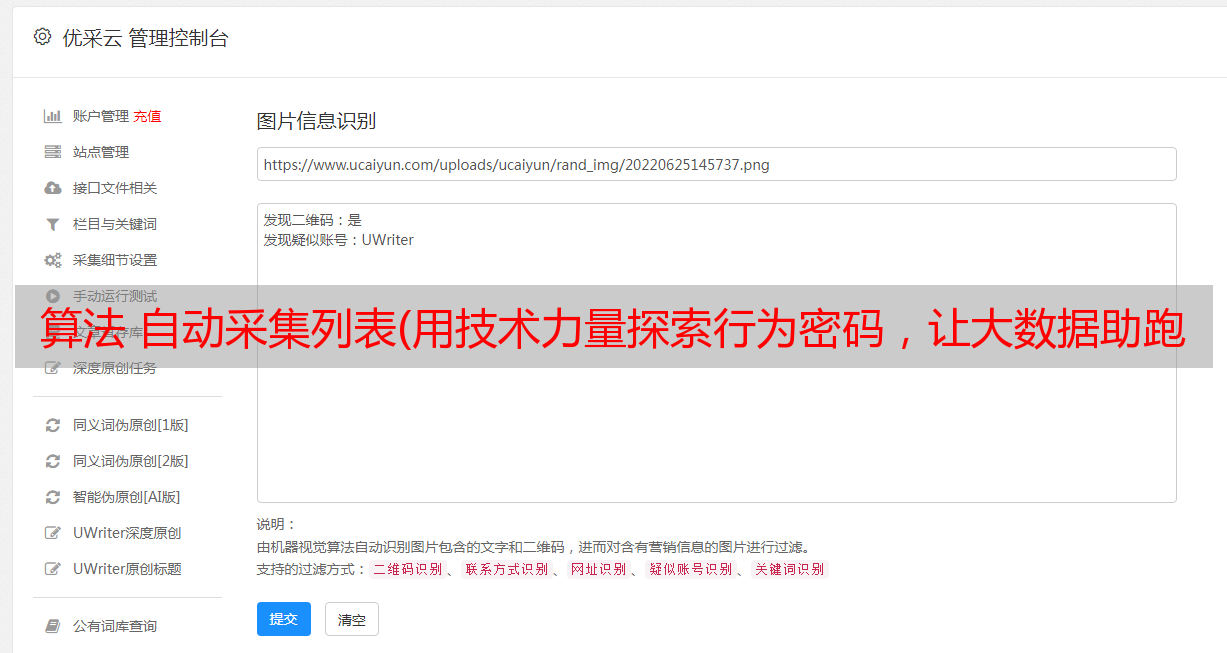Click the 图片信息识别 heading
Viewport: 1227px width, 653px height.
coord(316,121)
